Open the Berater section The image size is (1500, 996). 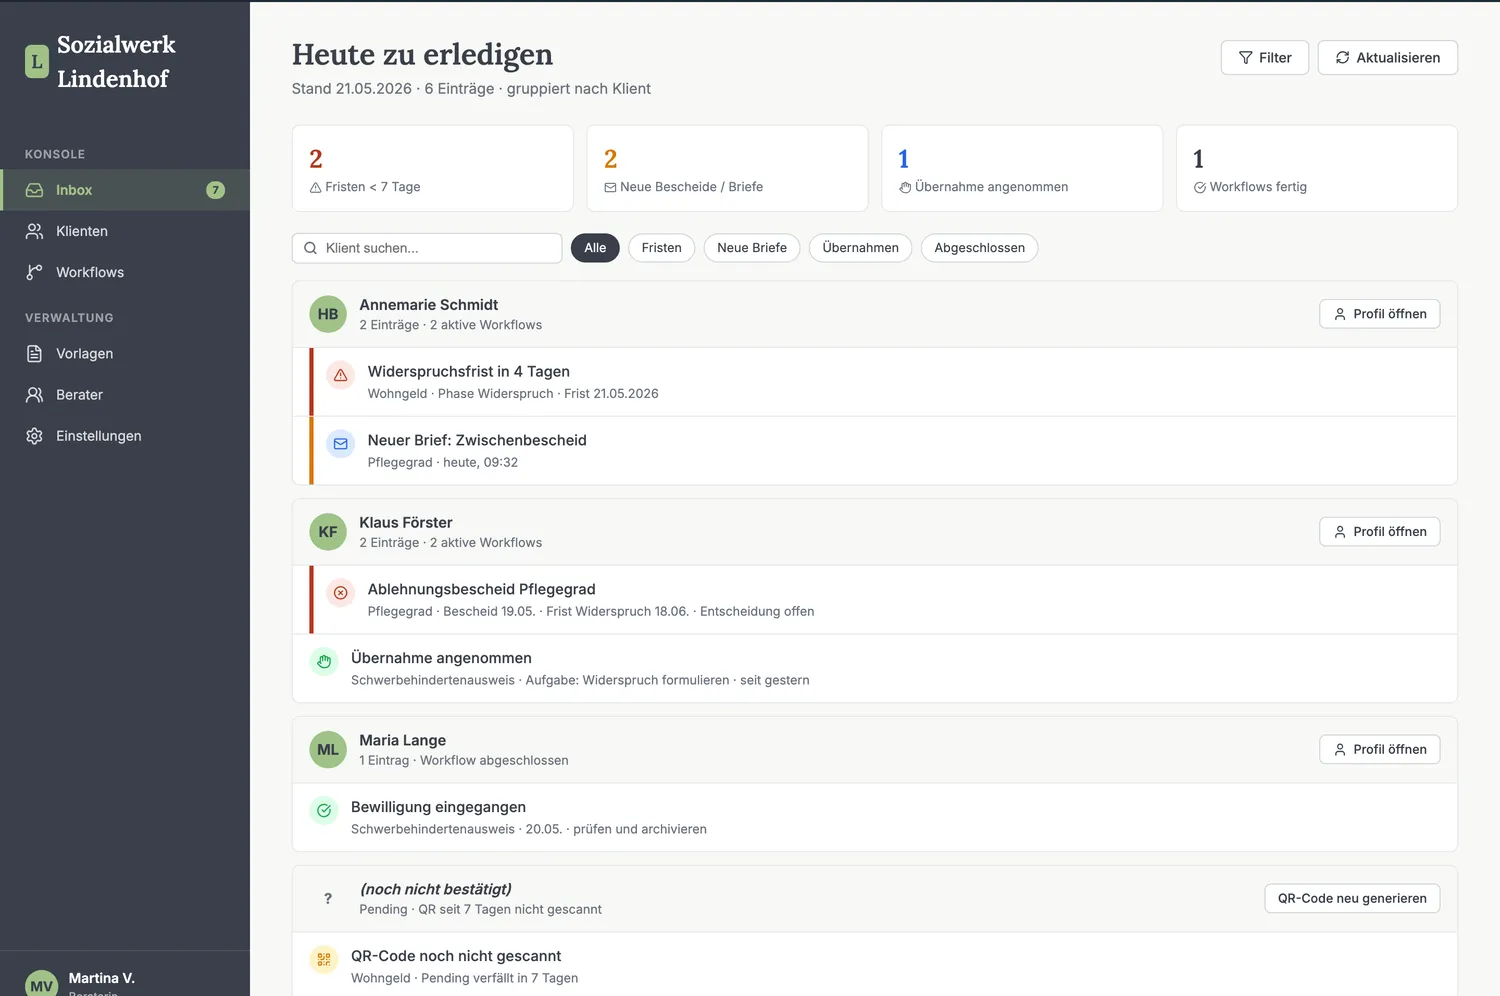point(125,395)
